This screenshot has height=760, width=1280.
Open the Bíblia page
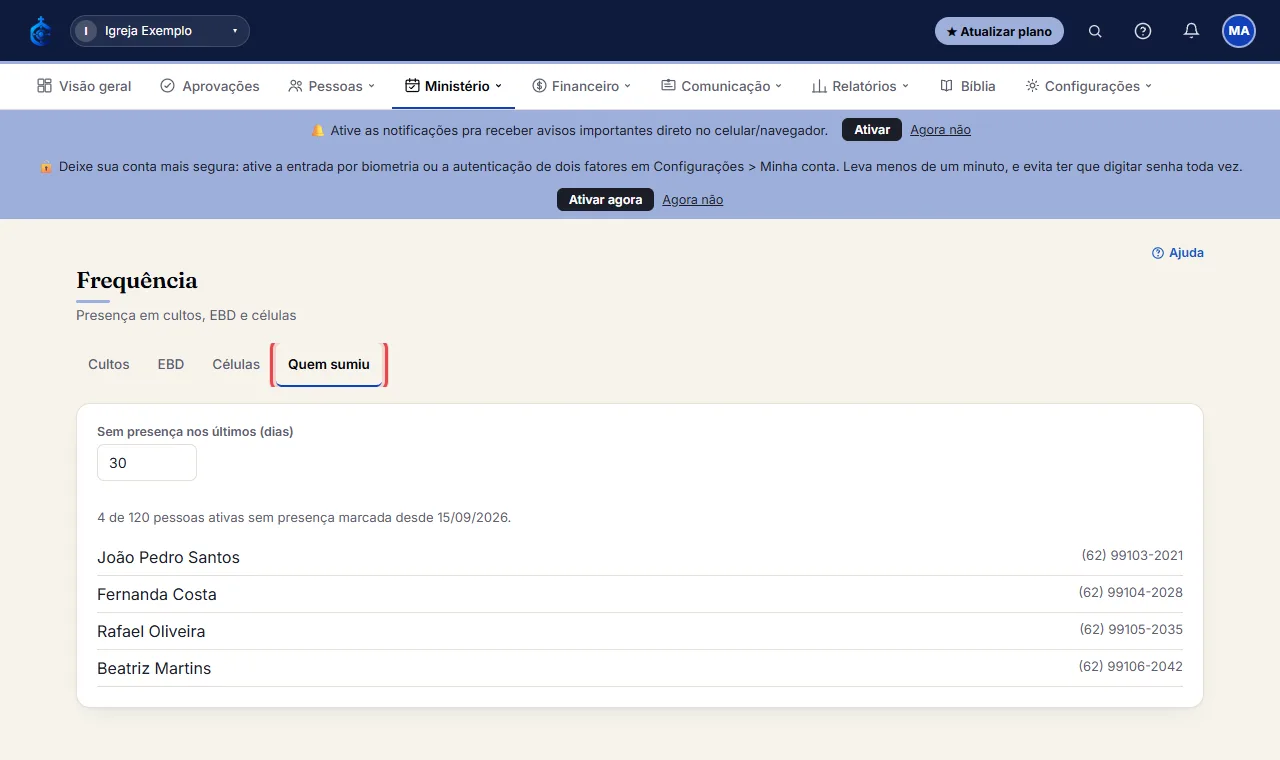click(968, 86)
